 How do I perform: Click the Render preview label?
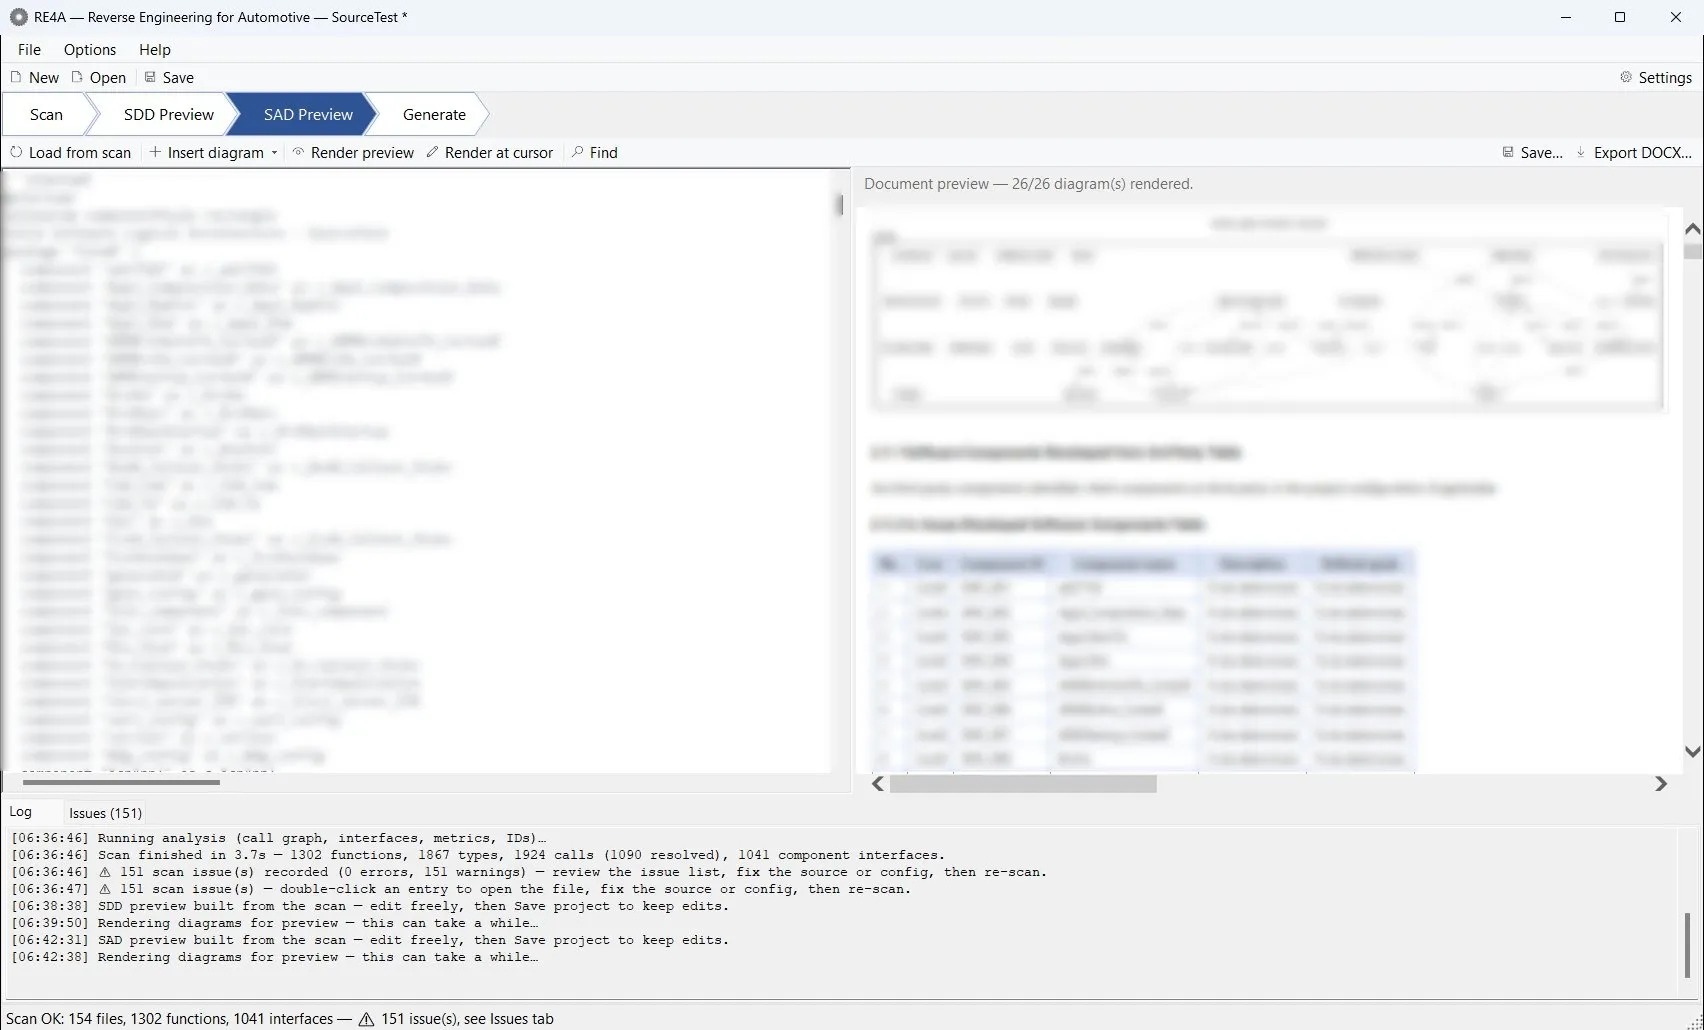[362, 152]
